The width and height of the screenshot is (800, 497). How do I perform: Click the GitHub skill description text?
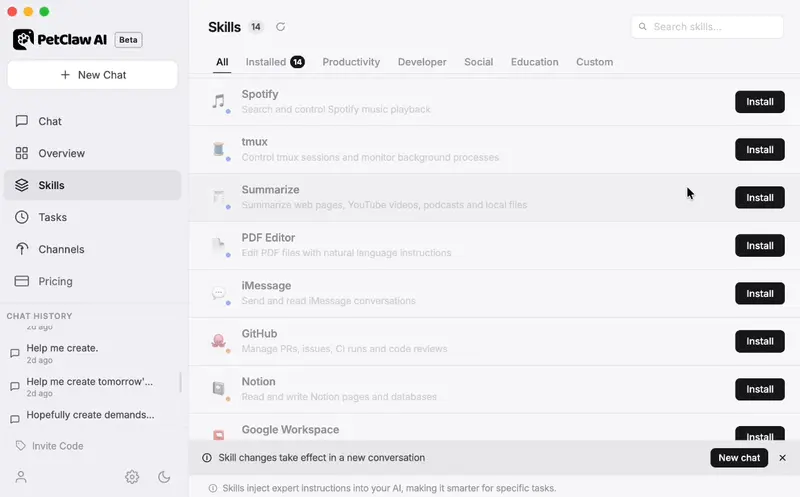344,349
